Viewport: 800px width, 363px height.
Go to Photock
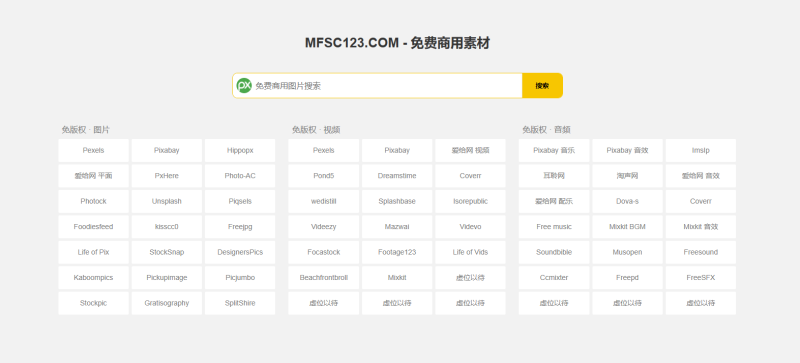tap(93, 202)
